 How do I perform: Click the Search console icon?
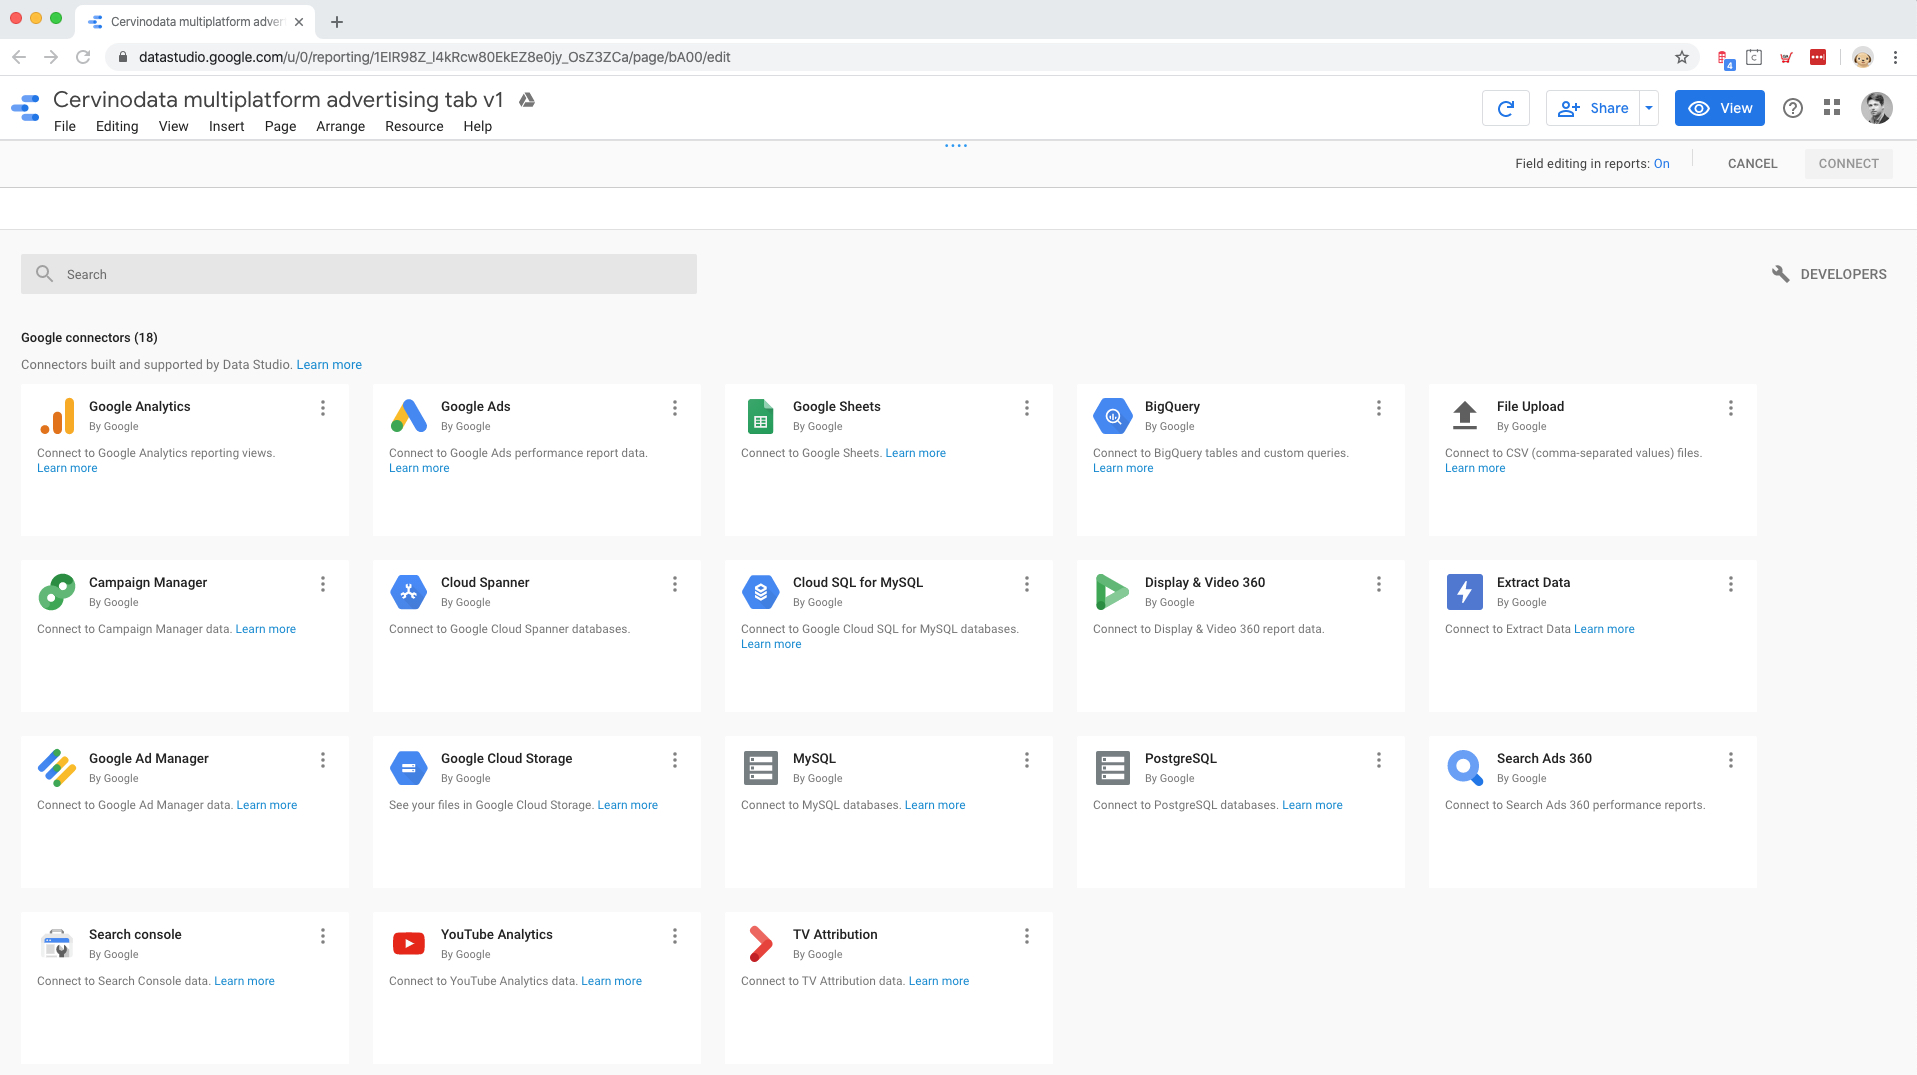point(57,944)
